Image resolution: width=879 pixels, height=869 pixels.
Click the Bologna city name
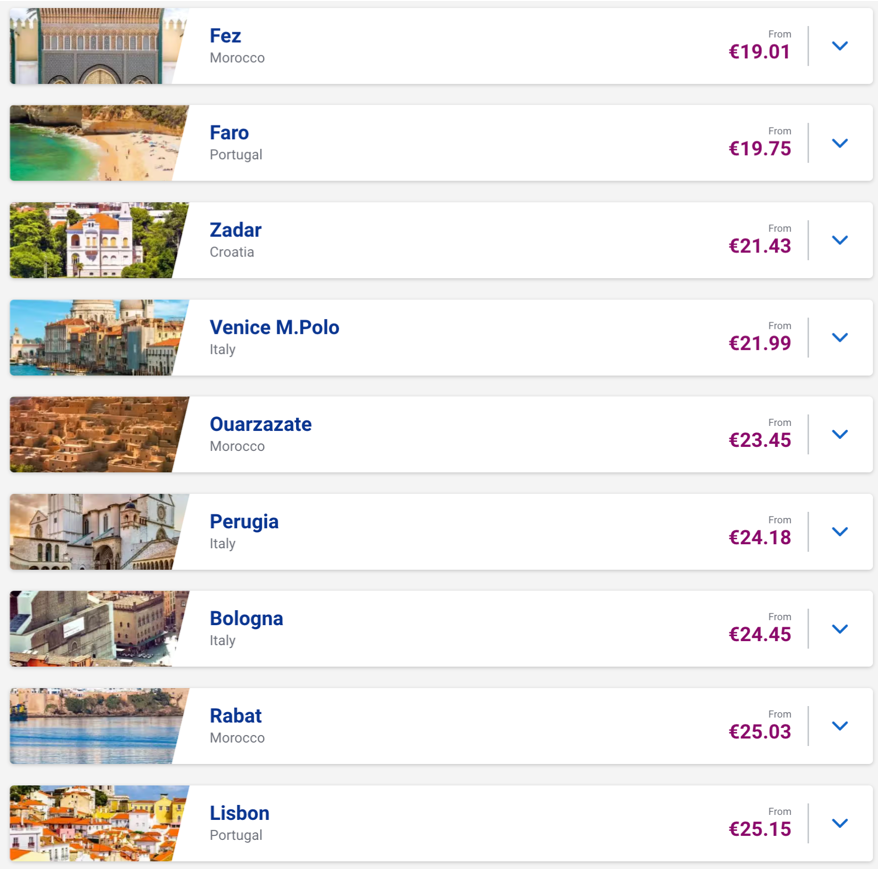[246, 618]
